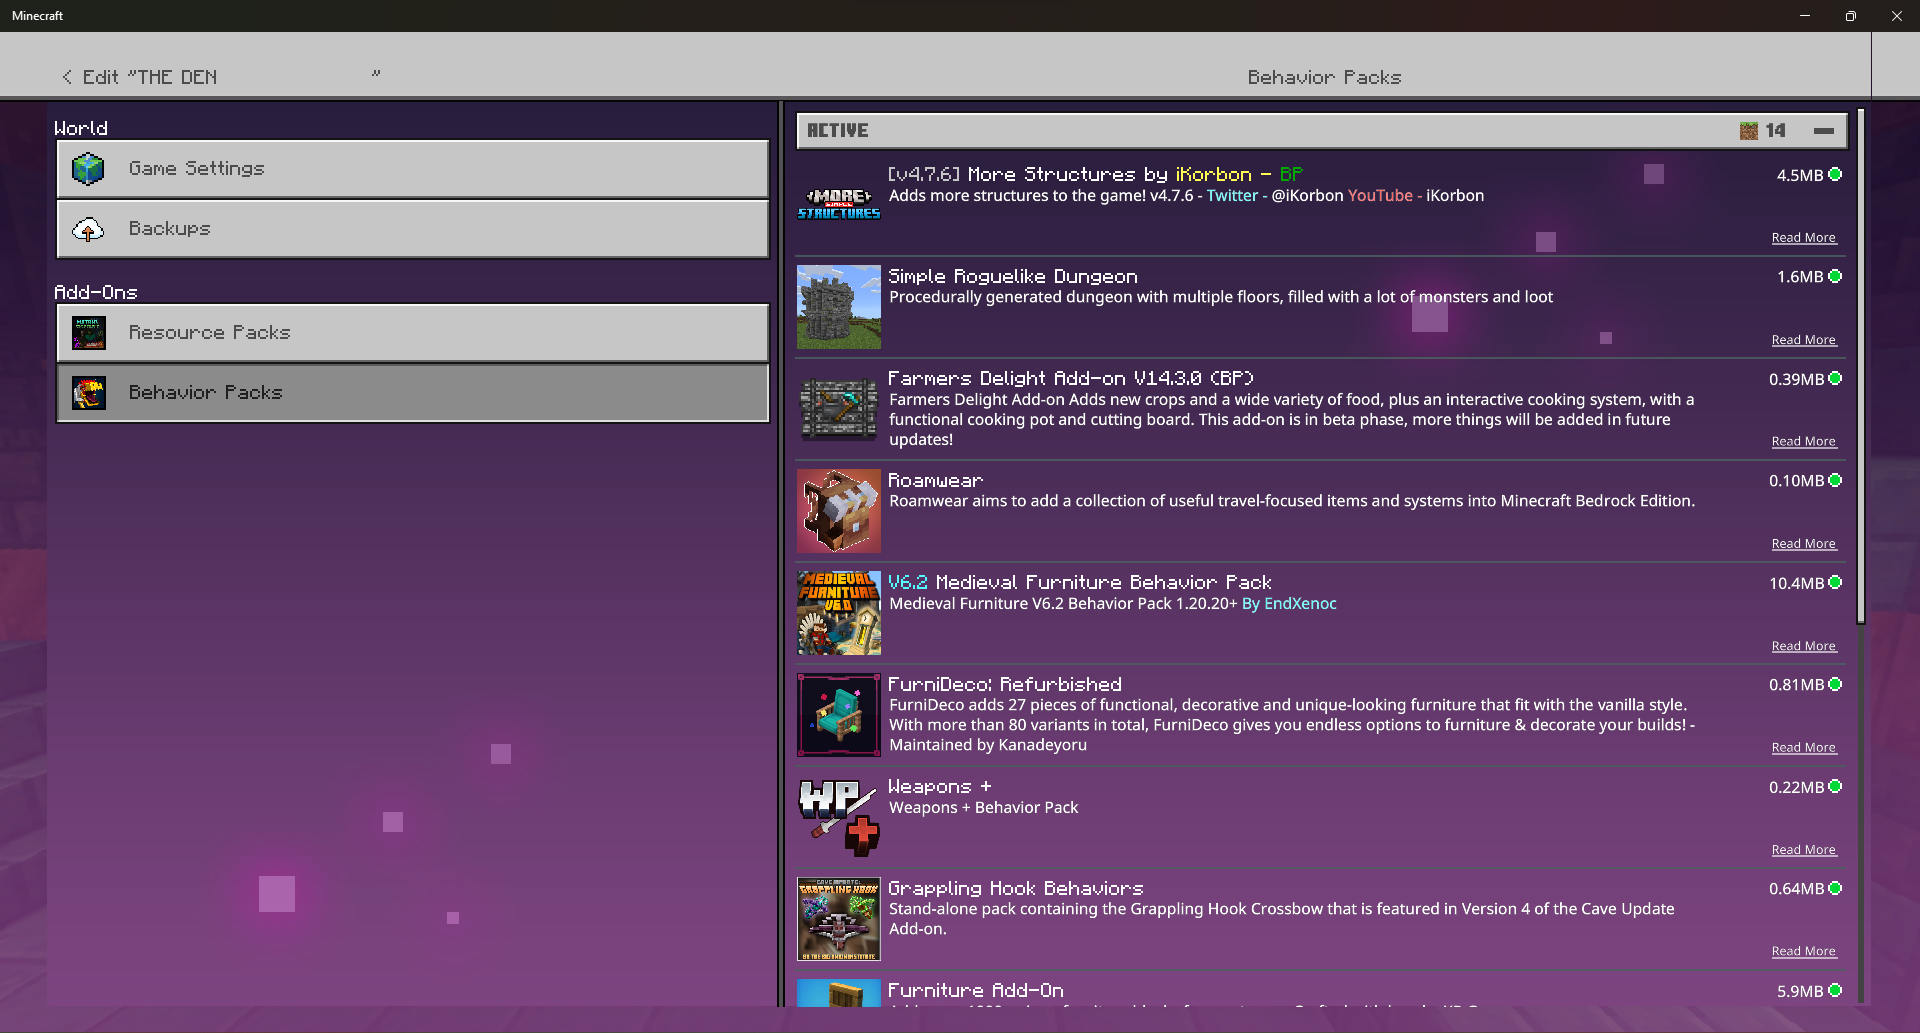Select the More Structures by iKorbon title
This screenshot has height=1033, width=1920.
pyautogui.click(x=1095, y=175)
